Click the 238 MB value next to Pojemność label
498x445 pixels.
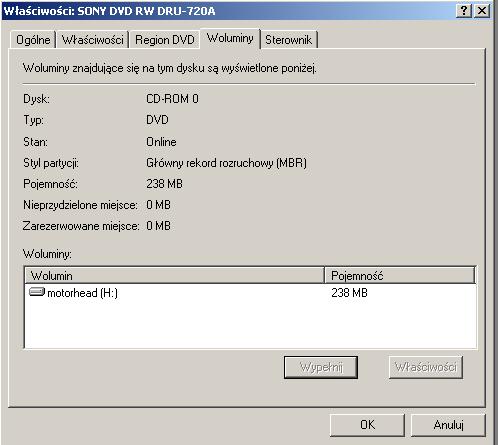pos(164,184)
